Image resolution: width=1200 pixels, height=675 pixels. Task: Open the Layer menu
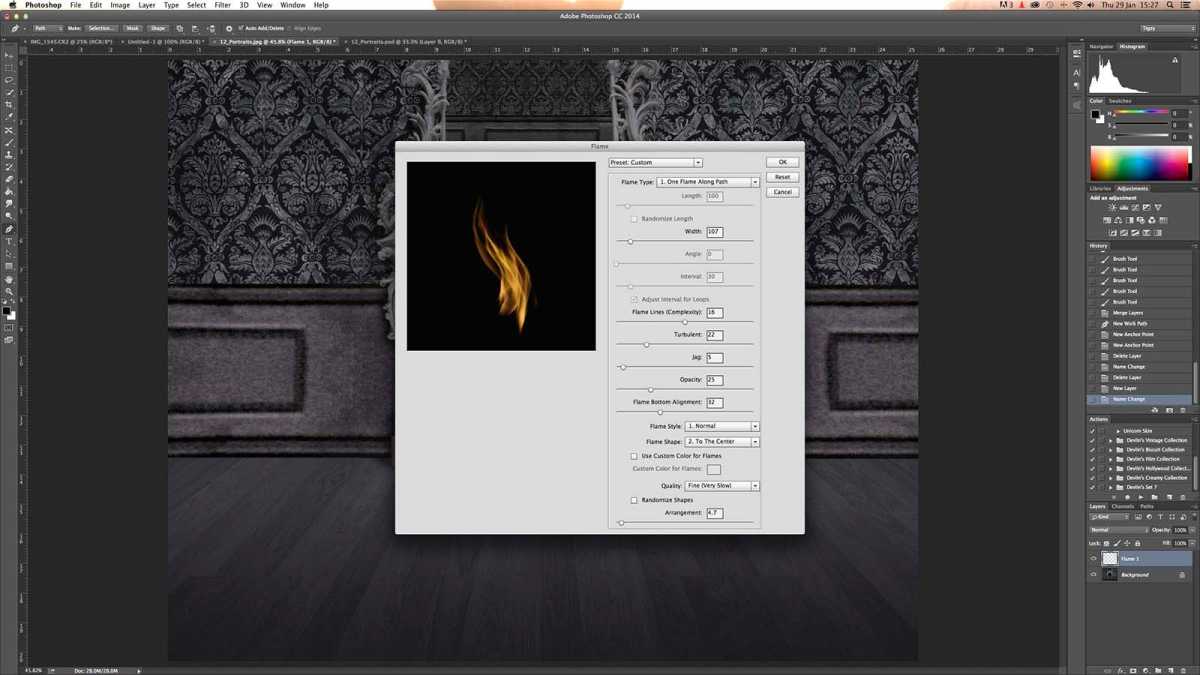click(x=147, y=5)
